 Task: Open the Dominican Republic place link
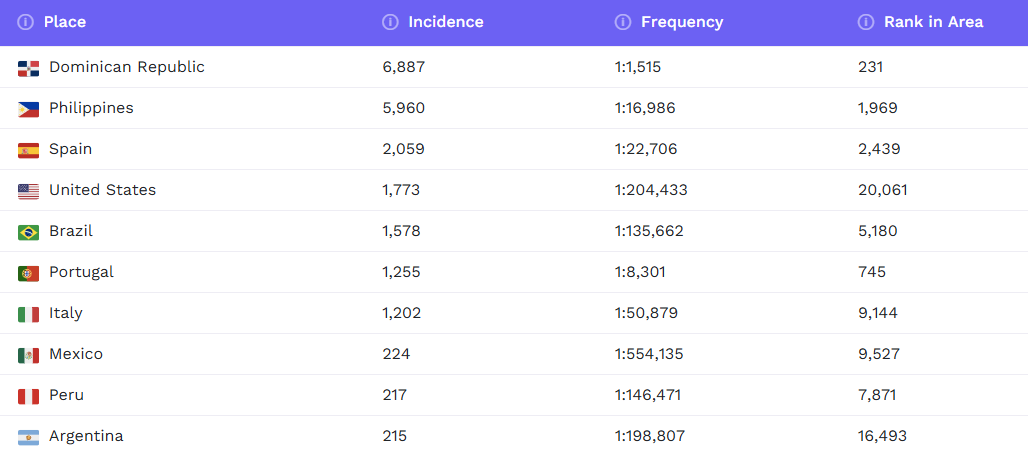pyautogui.click(x=127, y=67)
